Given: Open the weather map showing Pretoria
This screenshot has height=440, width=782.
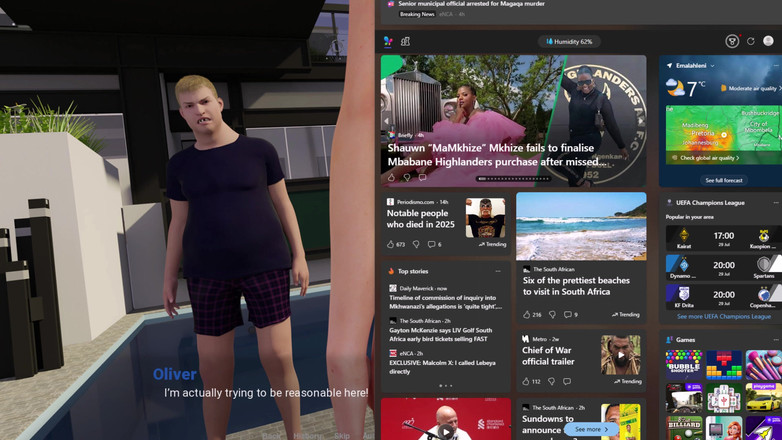Looking at the screenshot, I should [x=724, y=135].
